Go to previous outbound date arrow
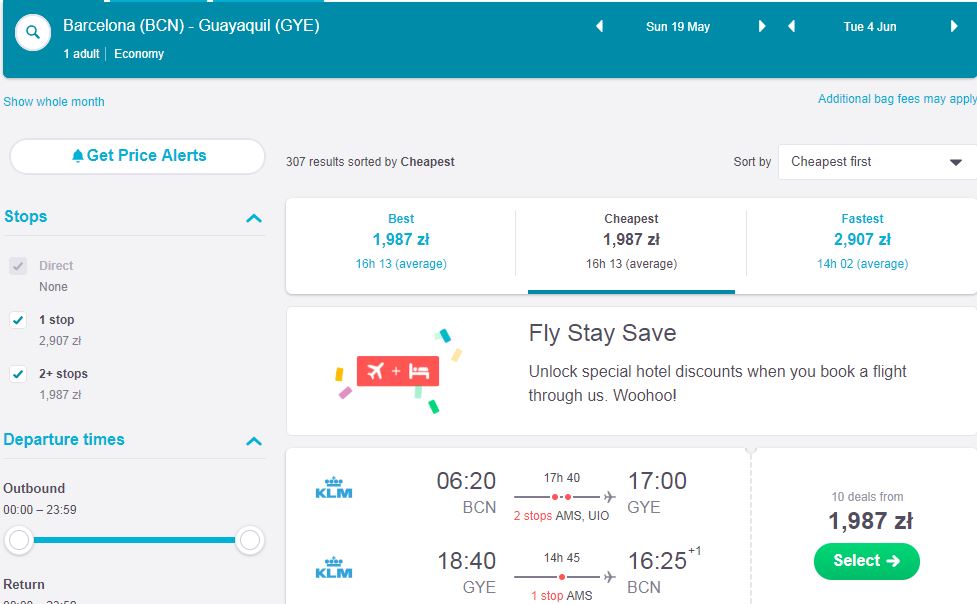Screen dimensions: 977x604 tap(599, 26)
